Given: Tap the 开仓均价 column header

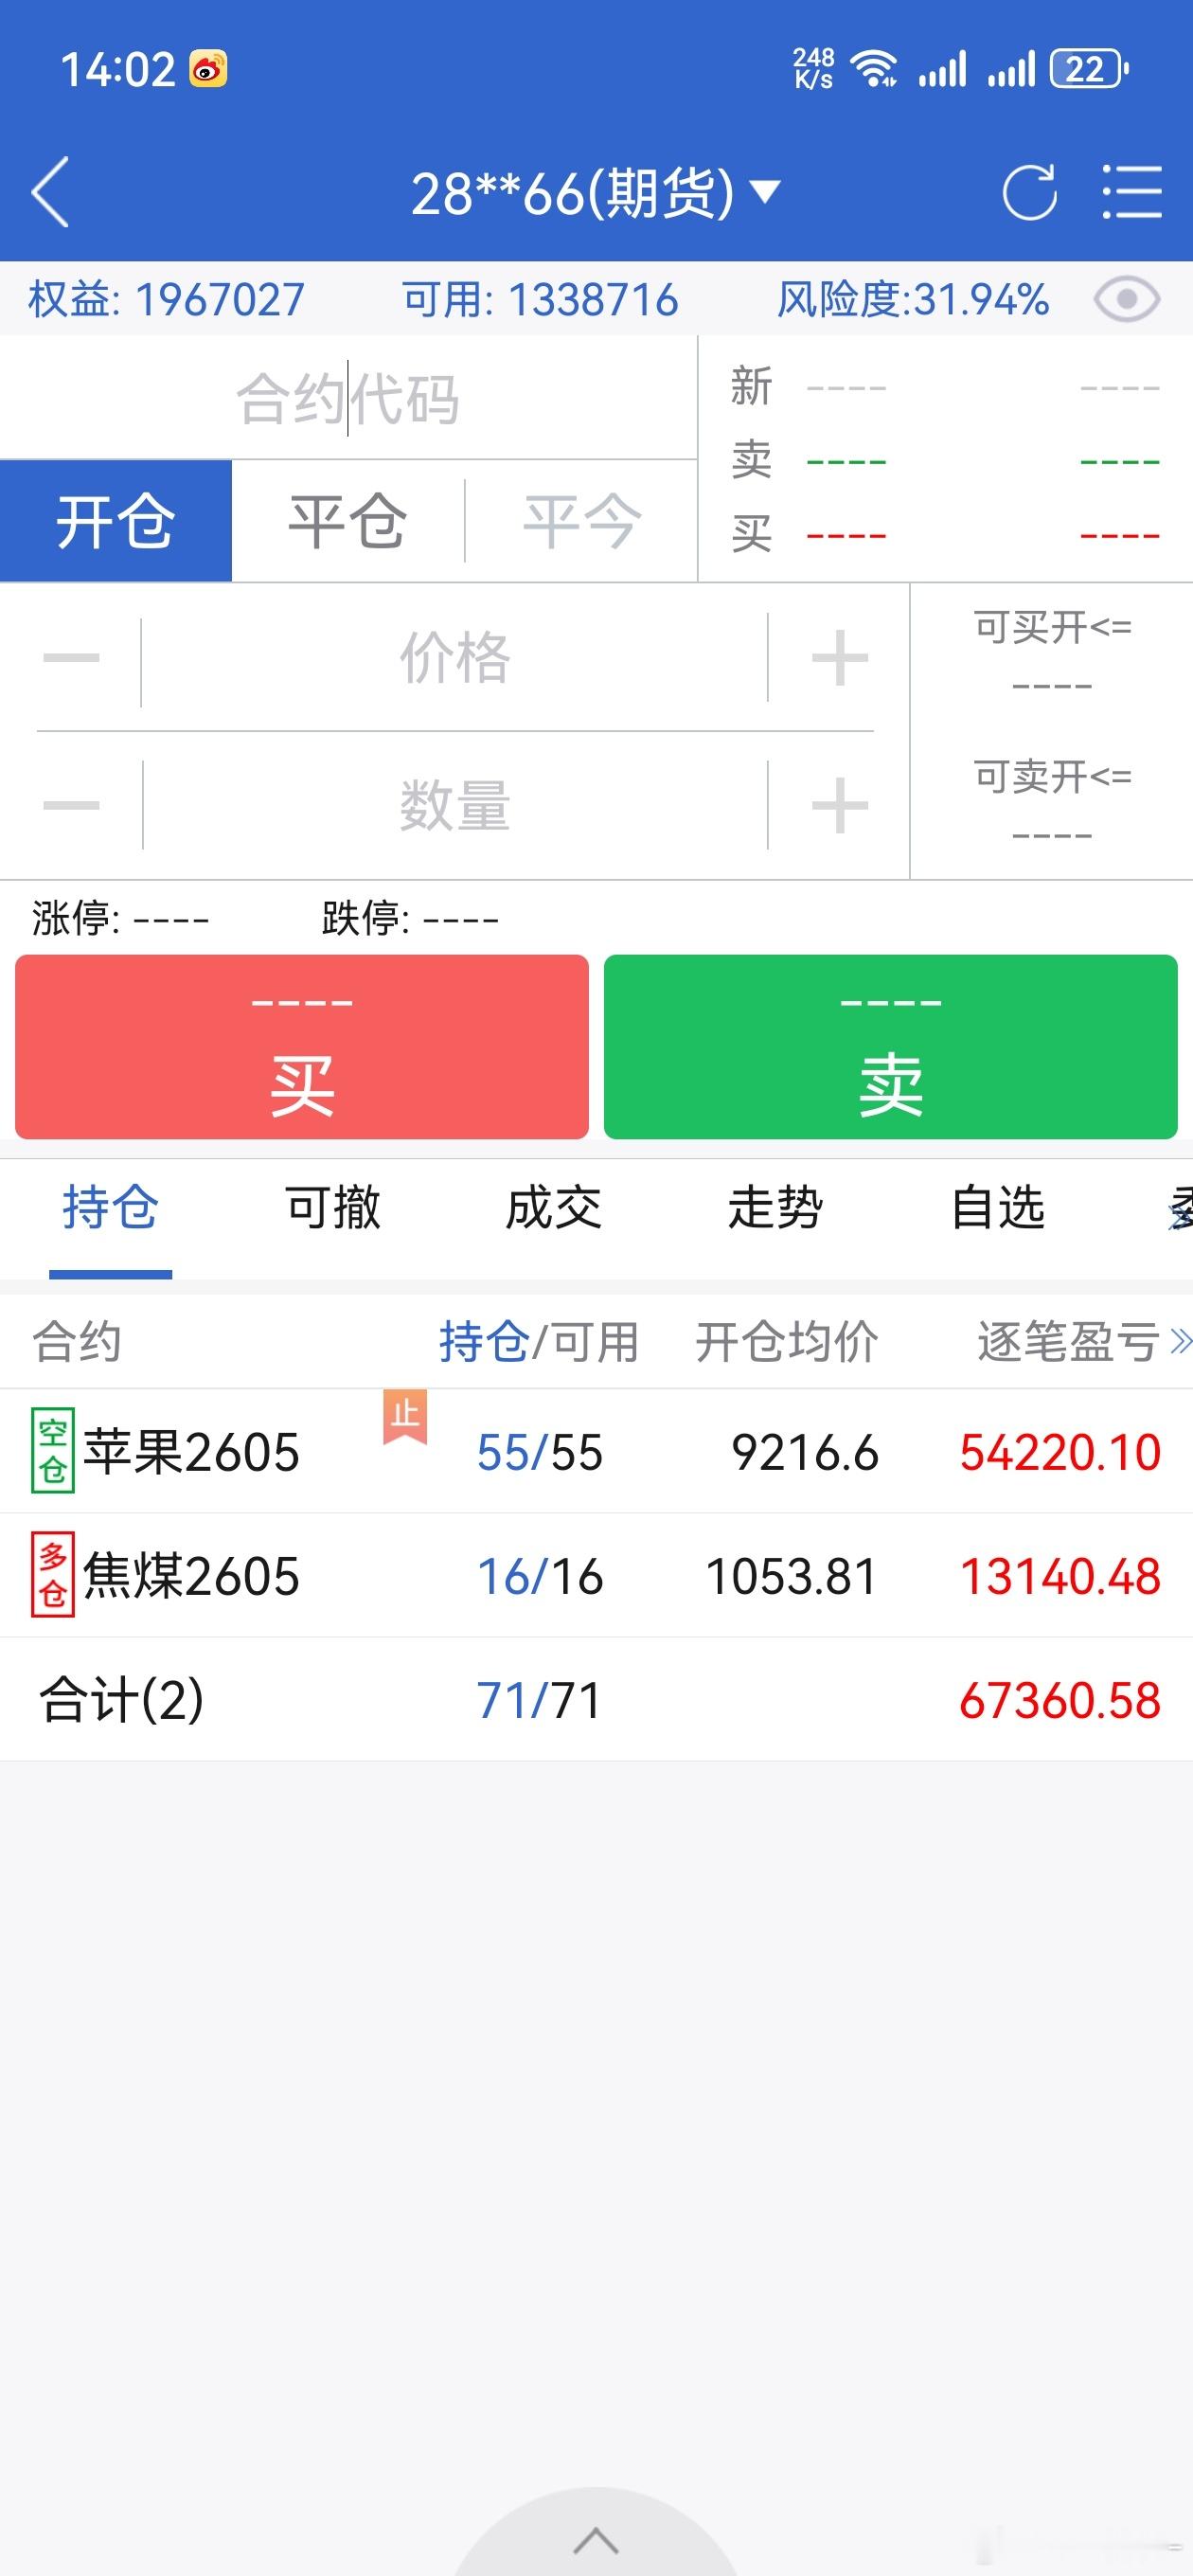Looking at the screenshot, I should tap(787, 1342).
